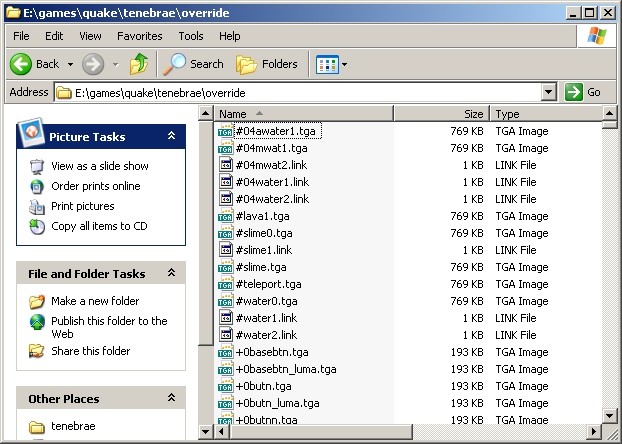
Task: Click View as a slide show link
Action: pyautogui.click(x=99, y=166)
